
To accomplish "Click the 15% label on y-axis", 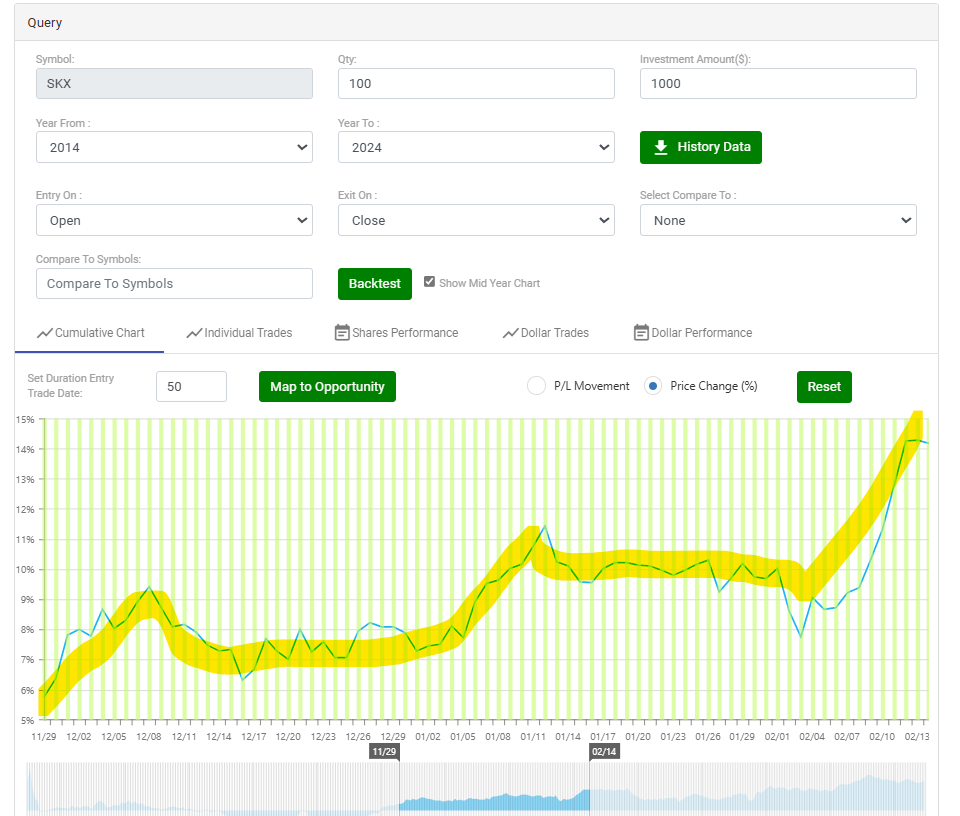I will [x=25, y=419].
